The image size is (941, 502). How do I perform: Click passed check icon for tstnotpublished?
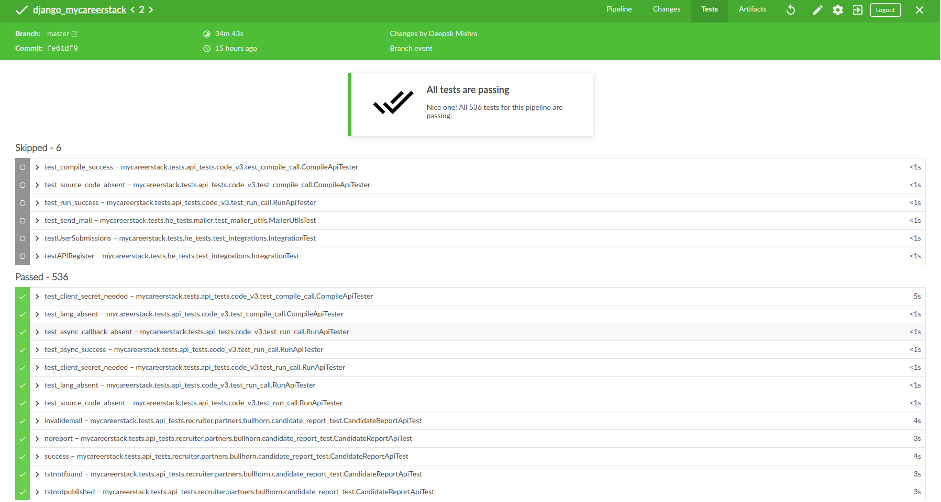(22, 492)
